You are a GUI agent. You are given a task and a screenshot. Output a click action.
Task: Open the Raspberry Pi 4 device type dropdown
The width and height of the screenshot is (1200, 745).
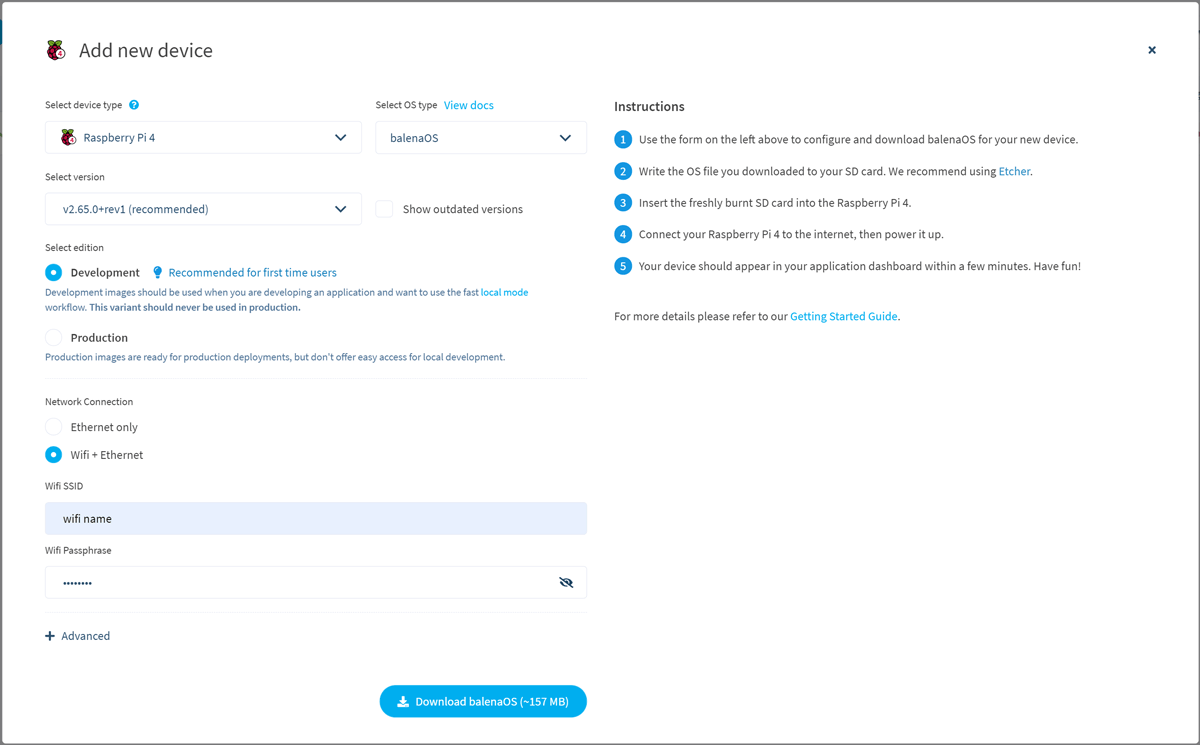pos(340,137)
